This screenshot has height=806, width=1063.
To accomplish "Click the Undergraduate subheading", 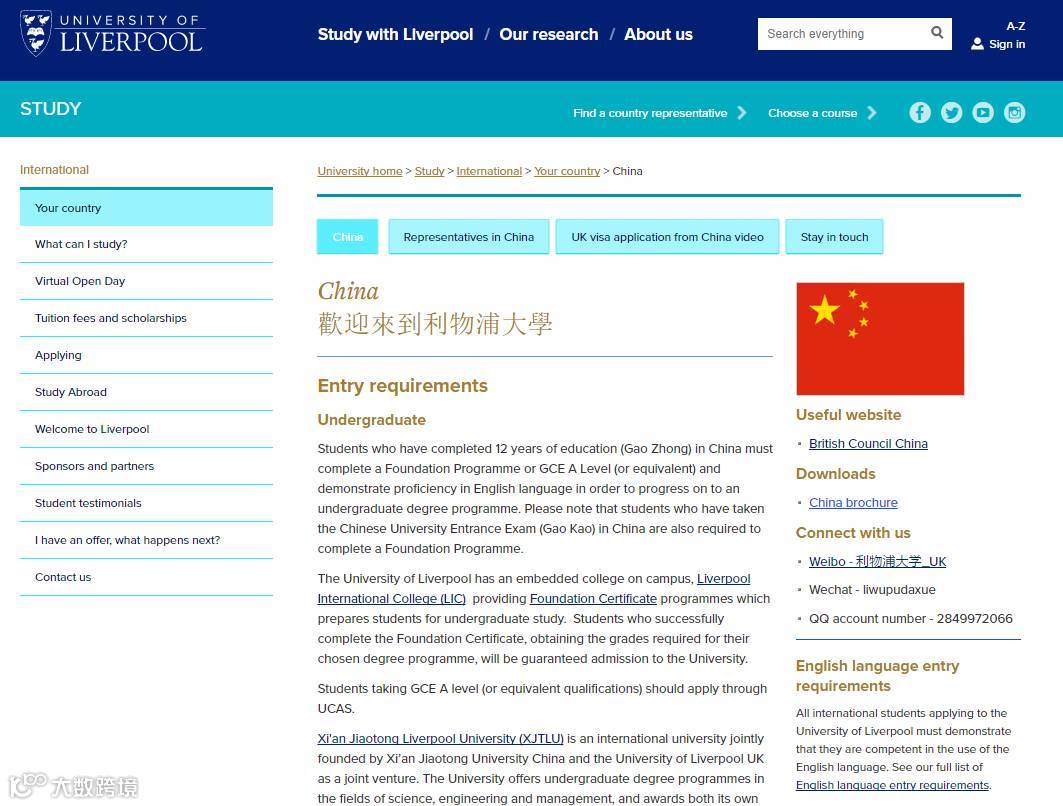I will click(372, 420).
